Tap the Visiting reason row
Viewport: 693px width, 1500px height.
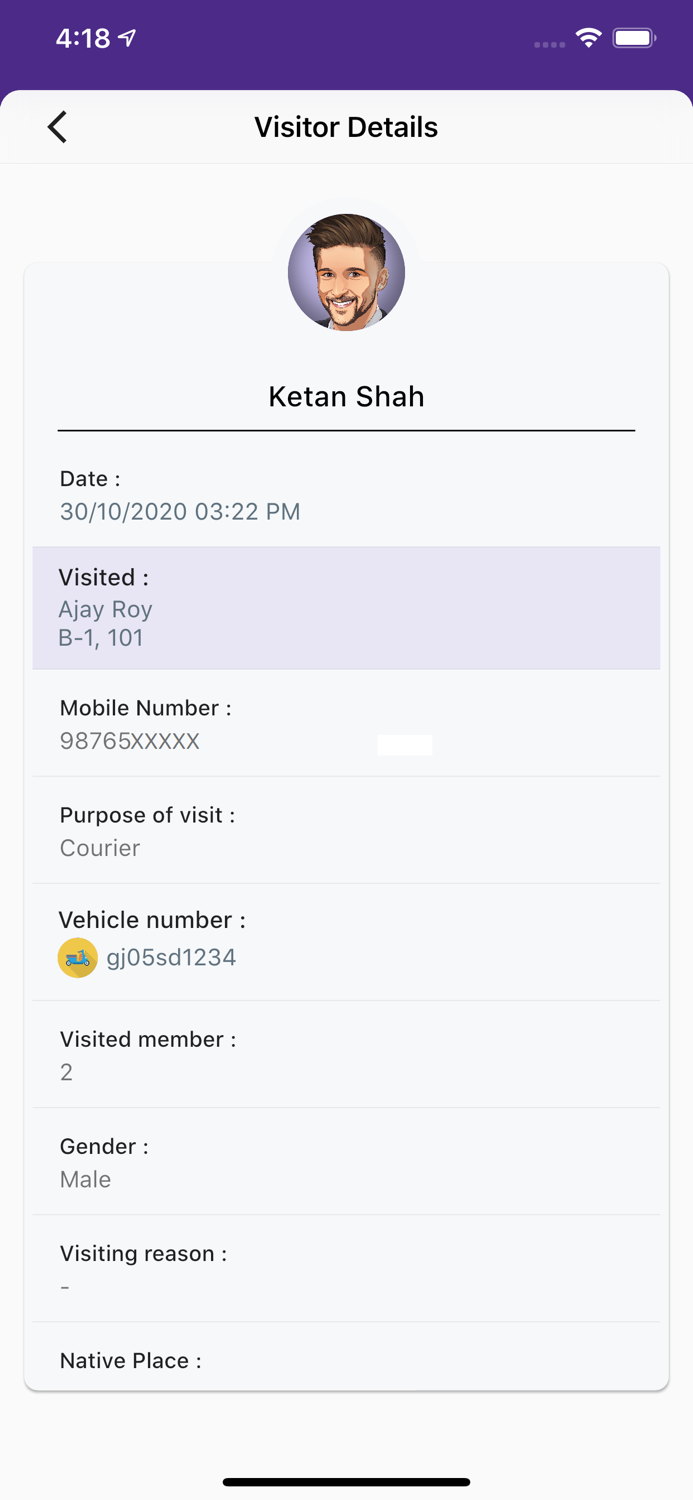[x=346, y=1269]
